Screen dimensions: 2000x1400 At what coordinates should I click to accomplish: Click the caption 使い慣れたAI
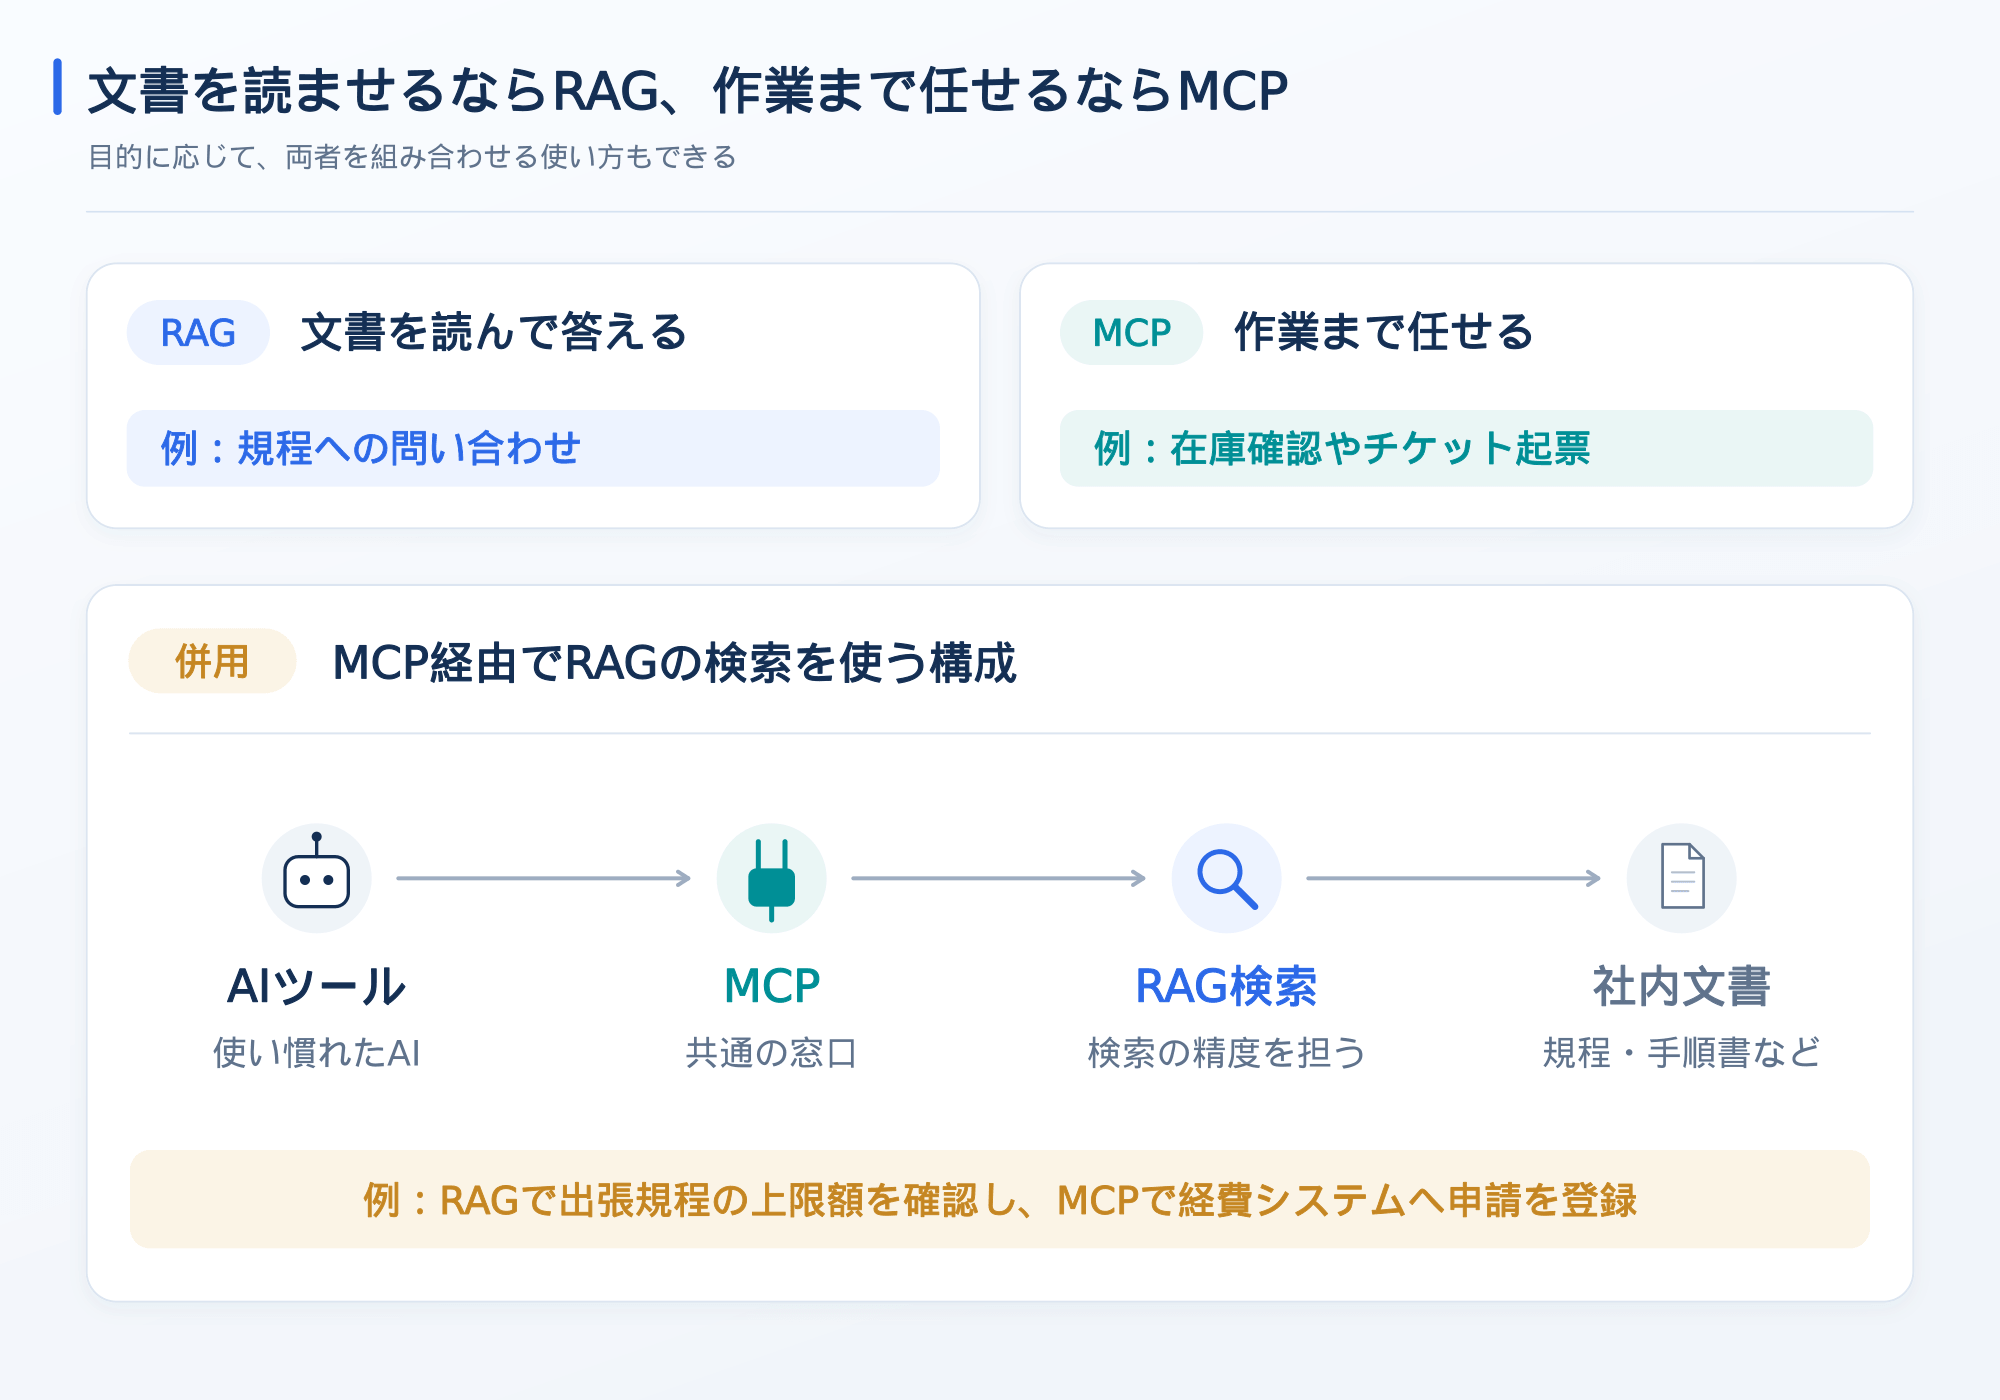point(316,1053)
